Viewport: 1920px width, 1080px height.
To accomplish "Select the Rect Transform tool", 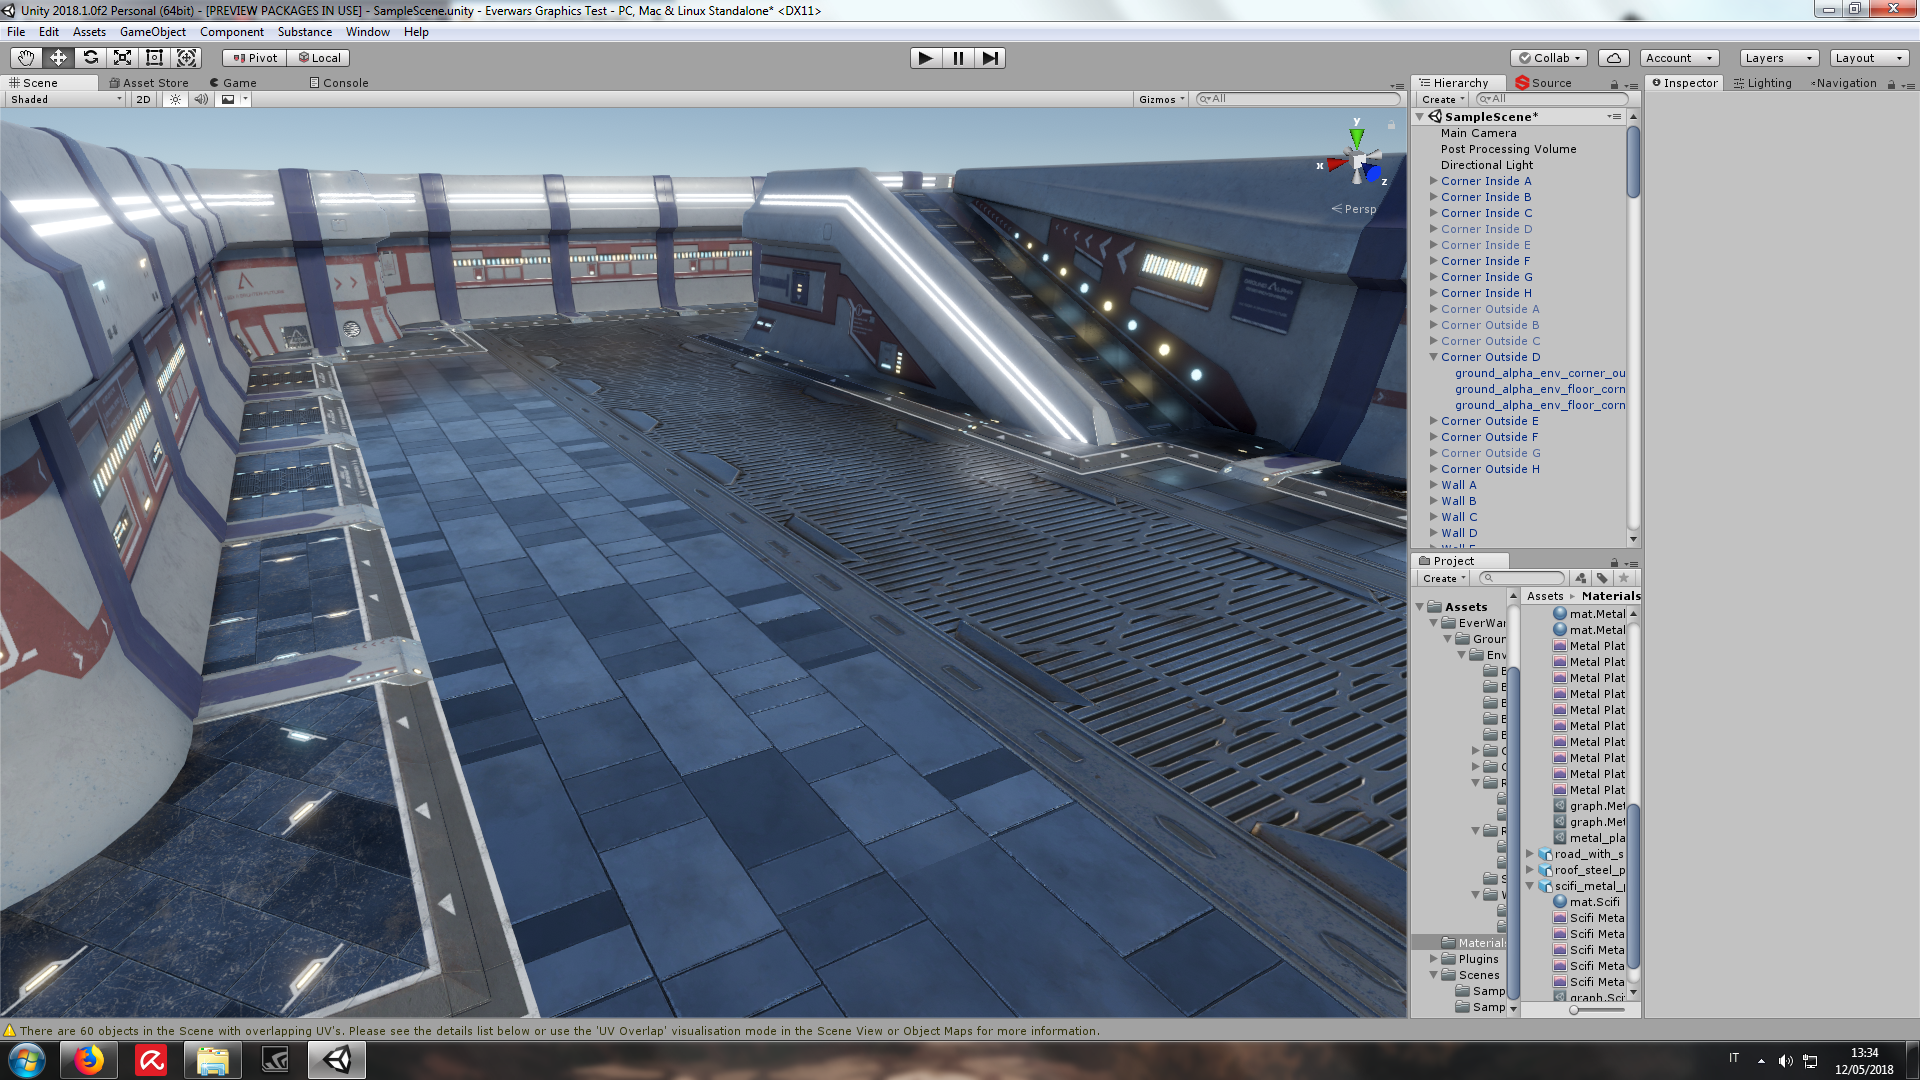I will pos(154,58).
